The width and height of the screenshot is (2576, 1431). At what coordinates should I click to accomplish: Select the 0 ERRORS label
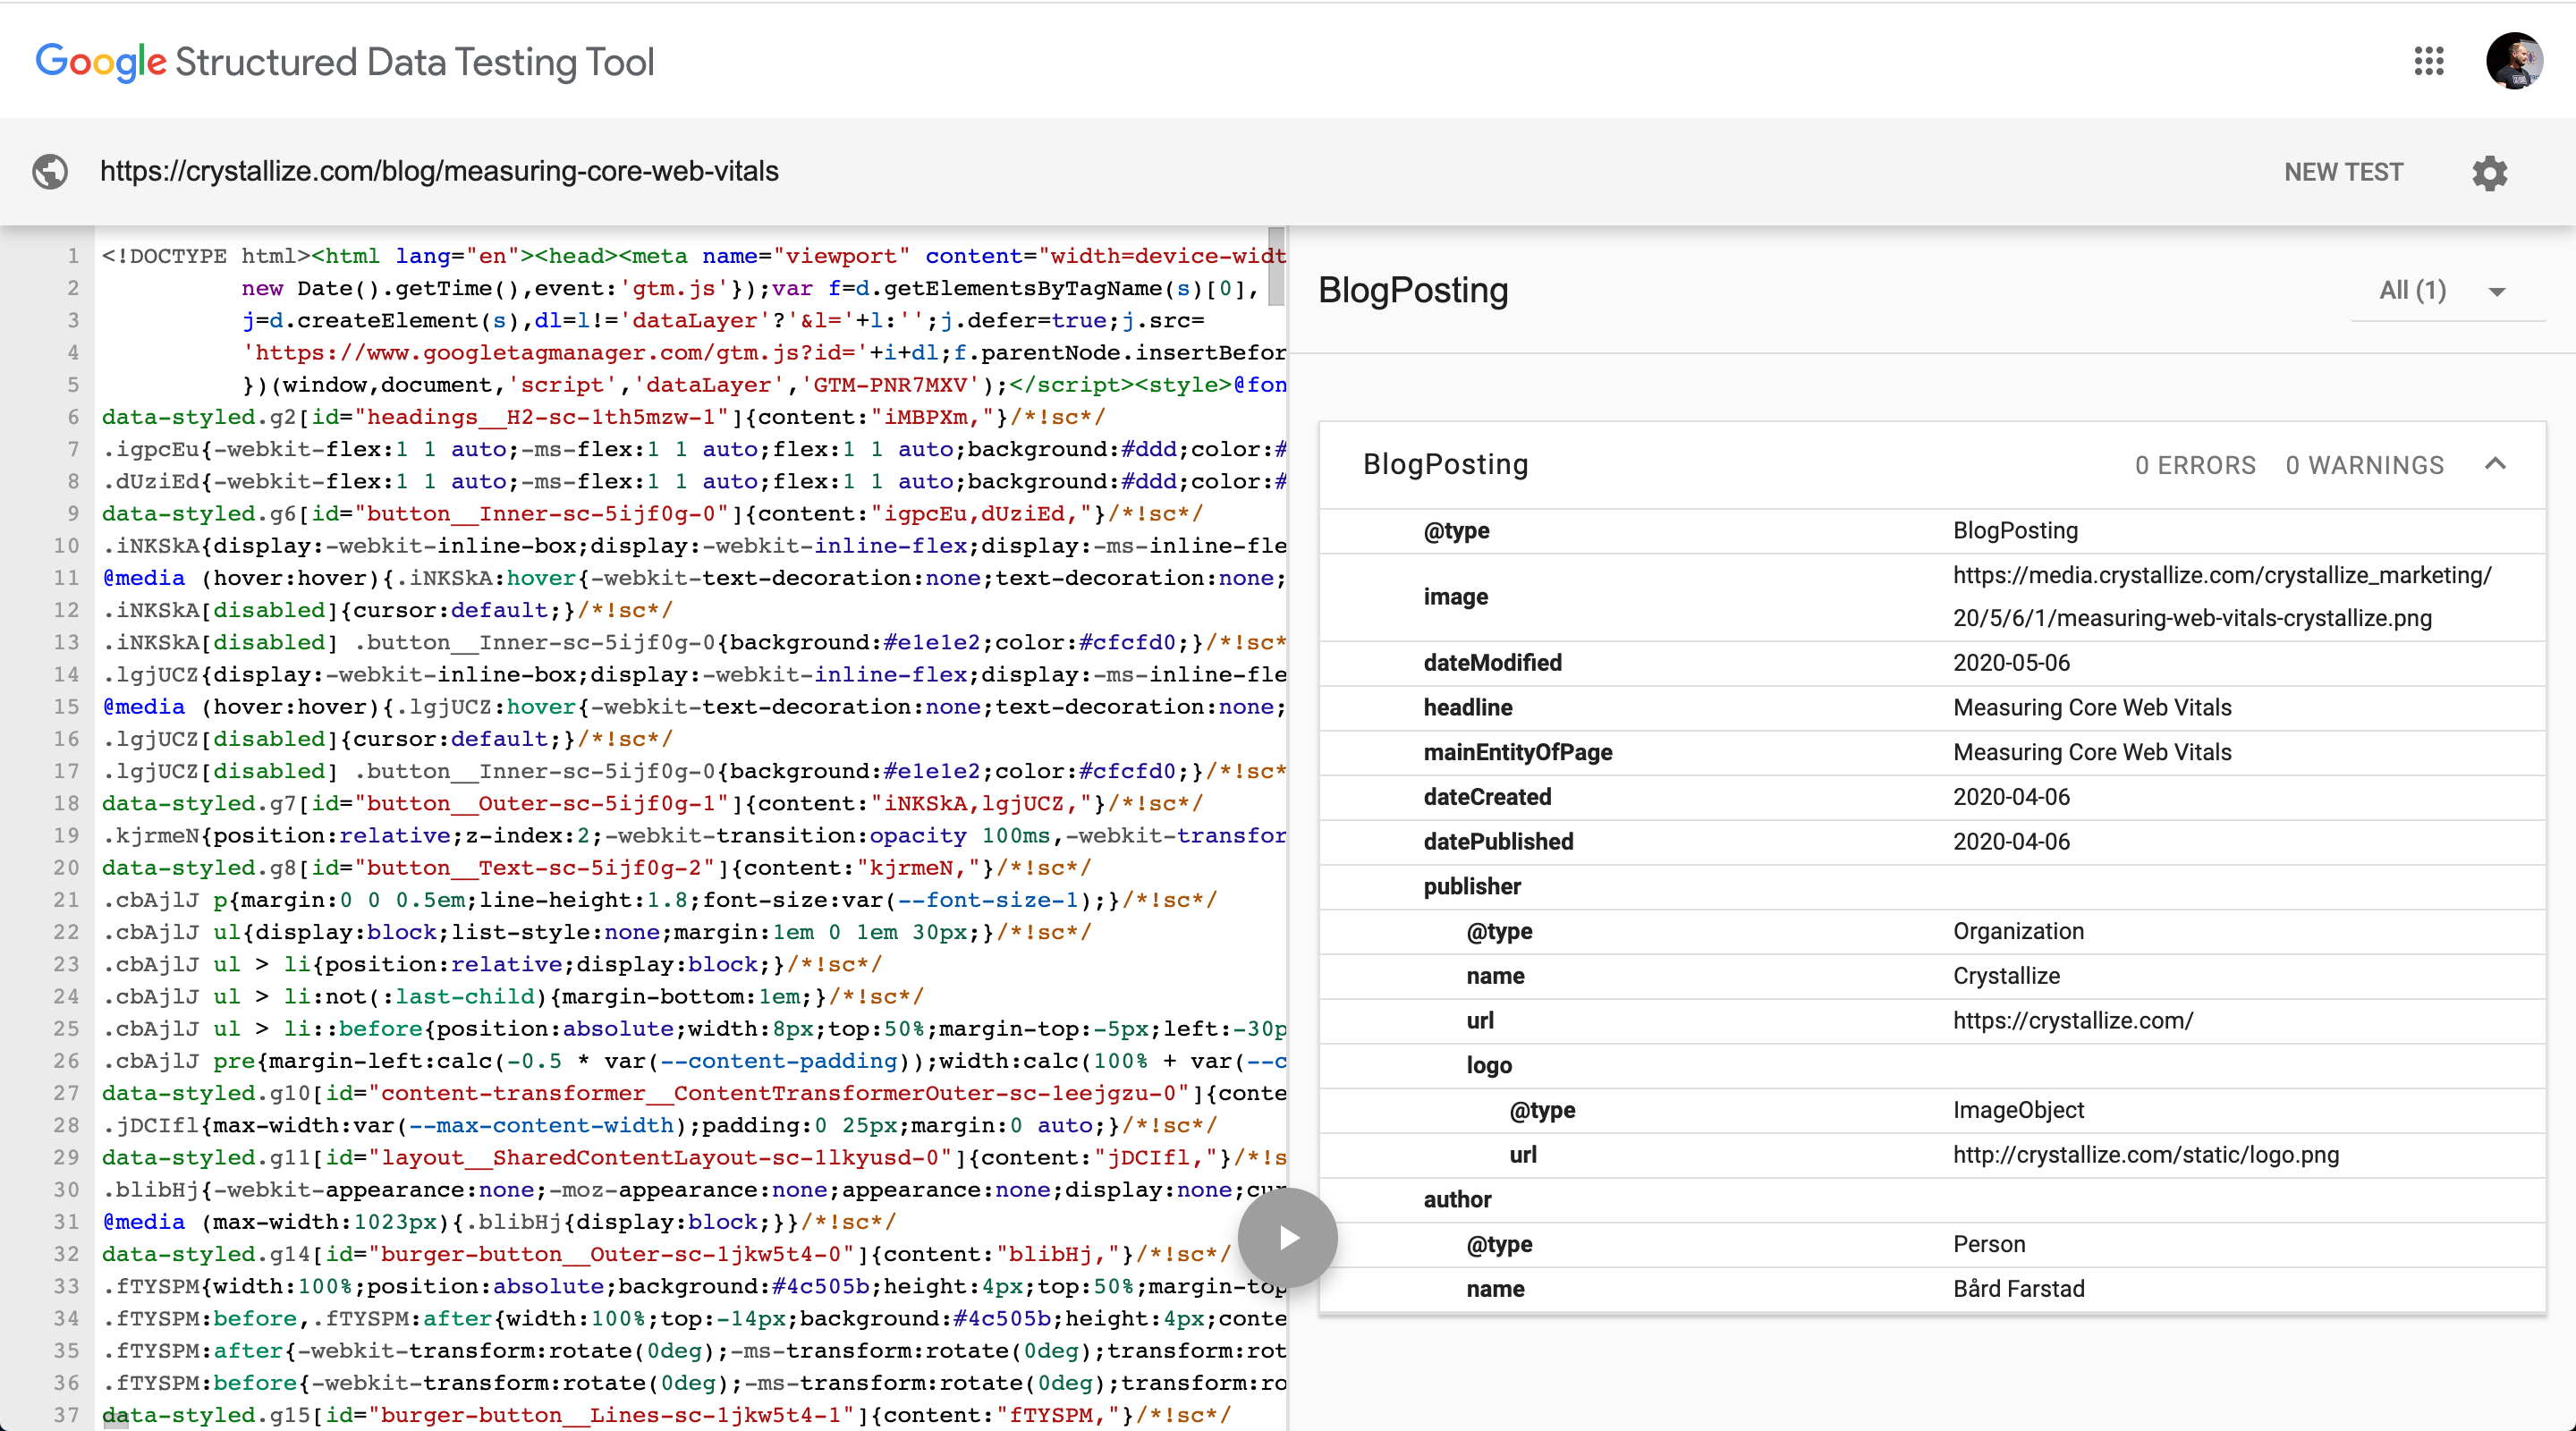2195,465
